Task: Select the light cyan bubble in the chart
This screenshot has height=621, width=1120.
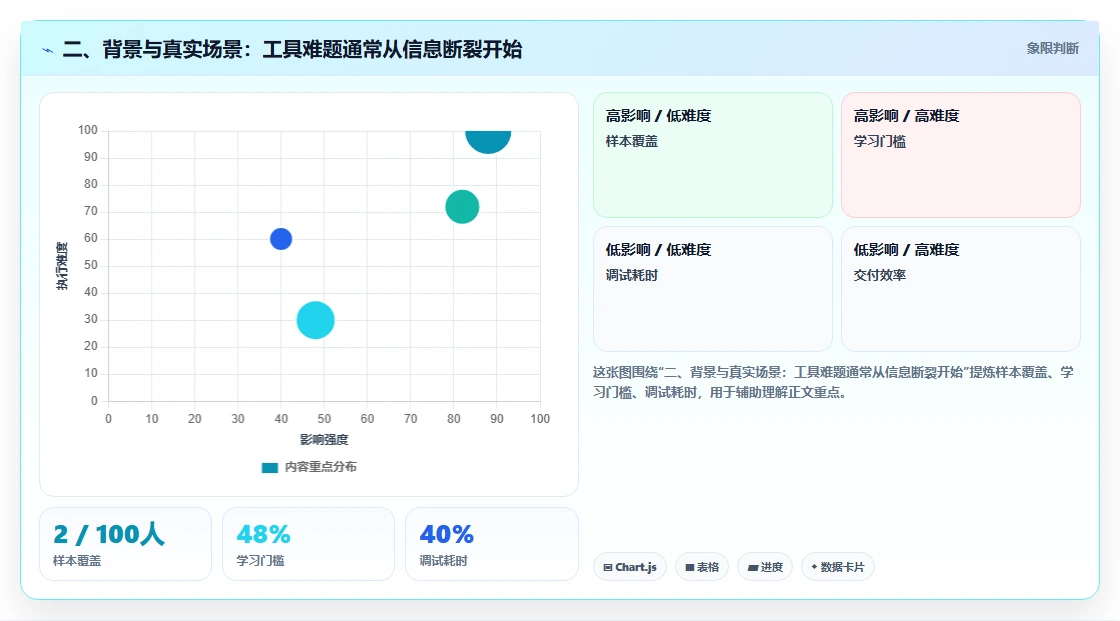Action: [315, 320]
